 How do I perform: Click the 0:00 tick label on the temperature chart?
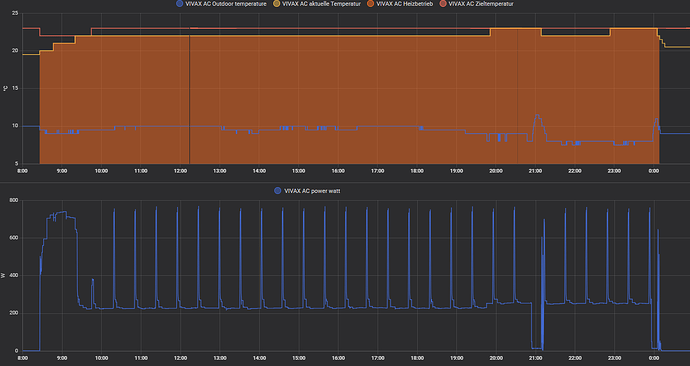tap(654, 171)
